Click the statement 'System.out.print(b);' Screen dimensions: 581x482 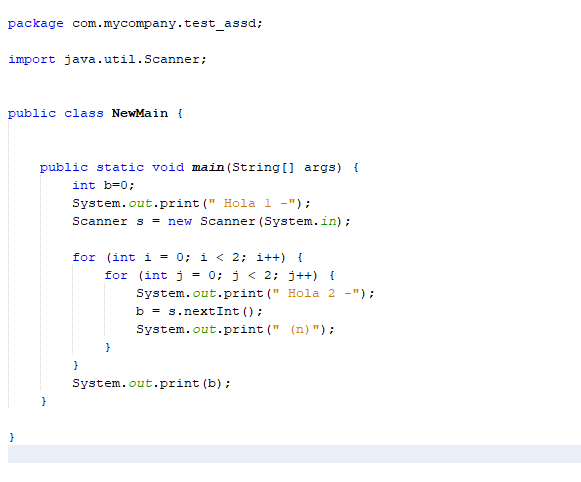coord(151,383)
